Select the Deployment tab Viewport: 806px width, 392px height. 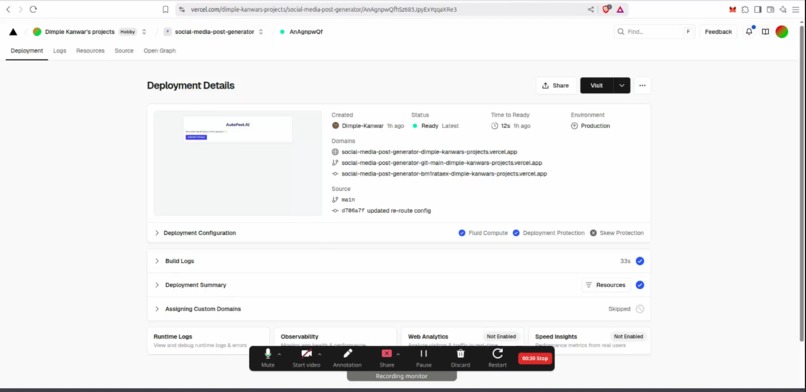(27, 51)
